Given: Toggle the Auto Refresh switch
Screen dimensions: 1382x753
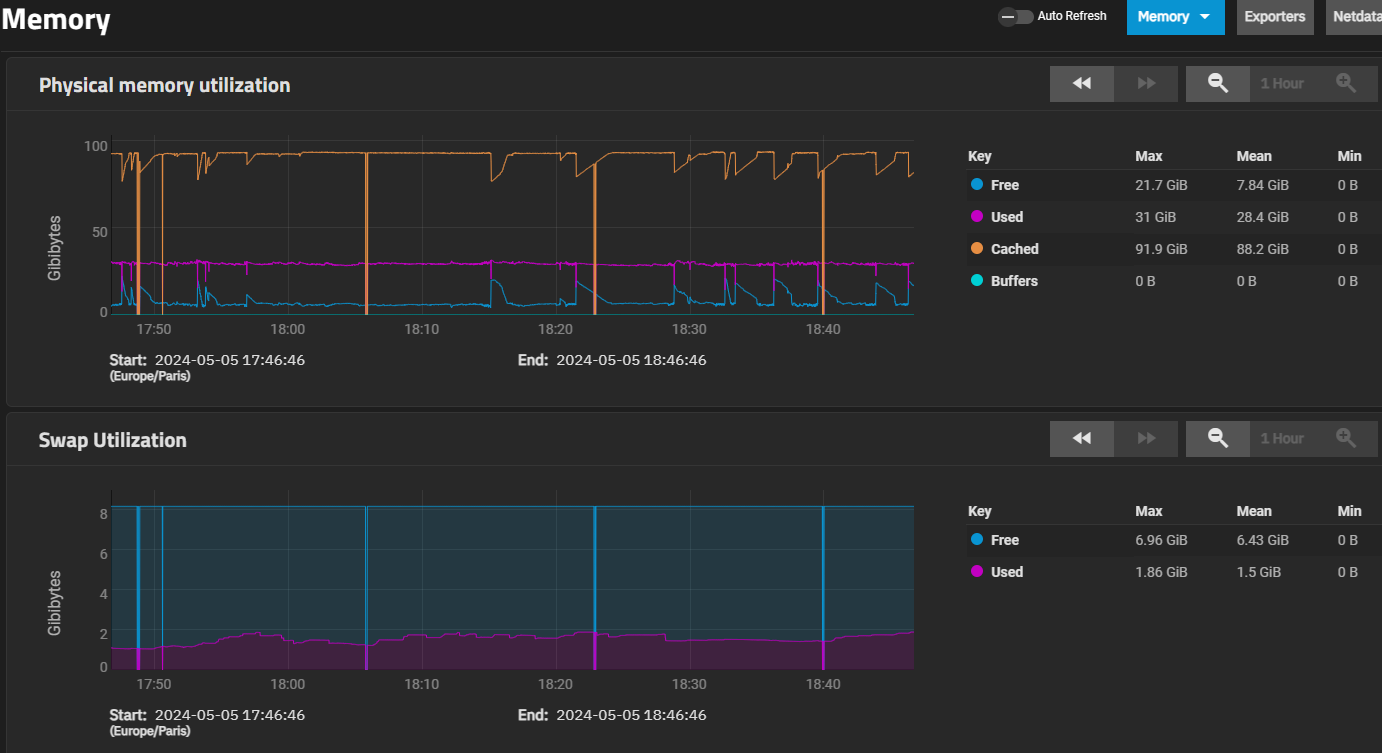Looking at the screenshot, I should point(1015,16).
